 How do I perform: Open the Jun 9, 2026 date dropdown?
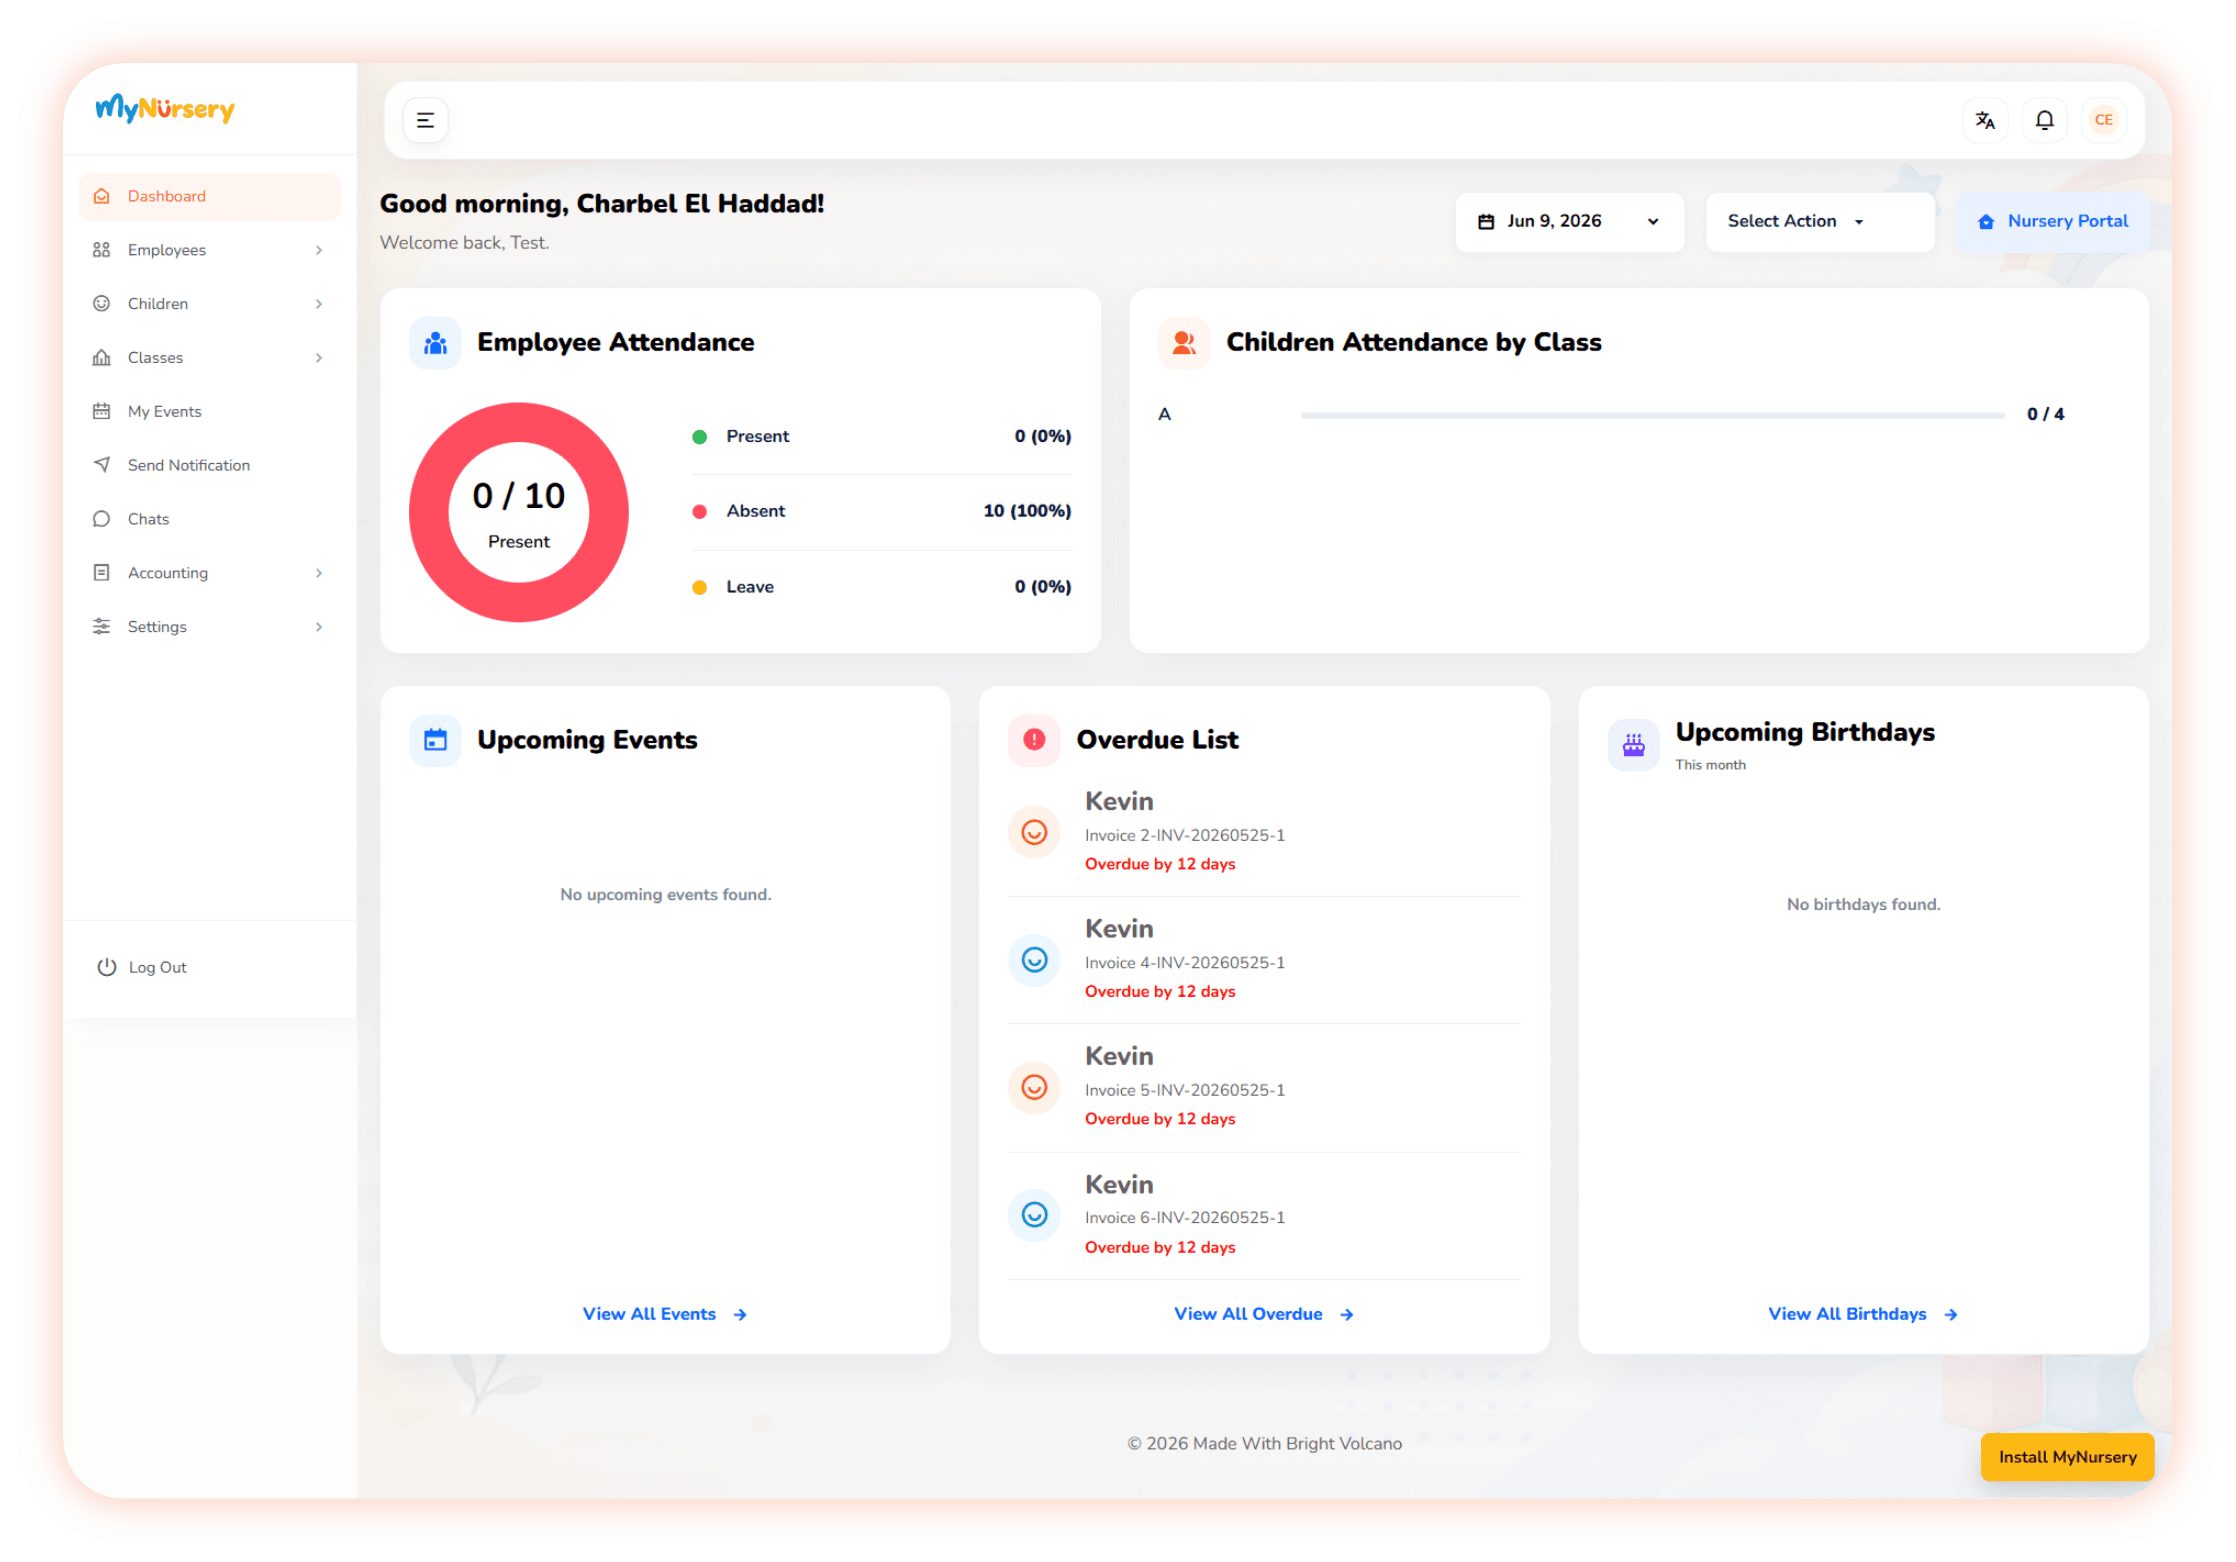click(1569, 221)
